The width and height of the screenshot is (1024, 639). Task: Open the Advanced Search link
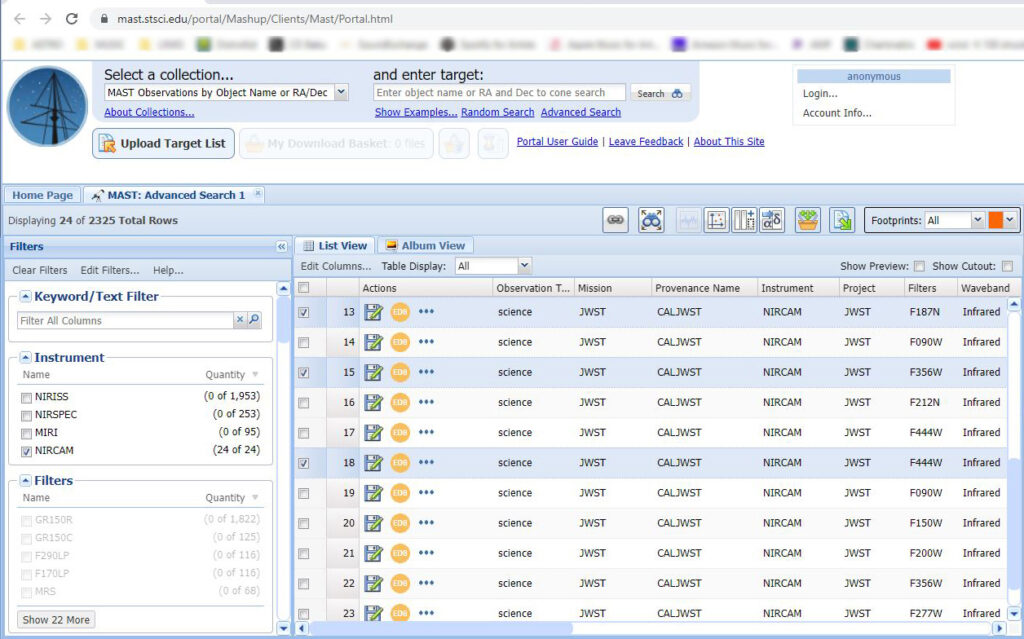coord(580,112)
